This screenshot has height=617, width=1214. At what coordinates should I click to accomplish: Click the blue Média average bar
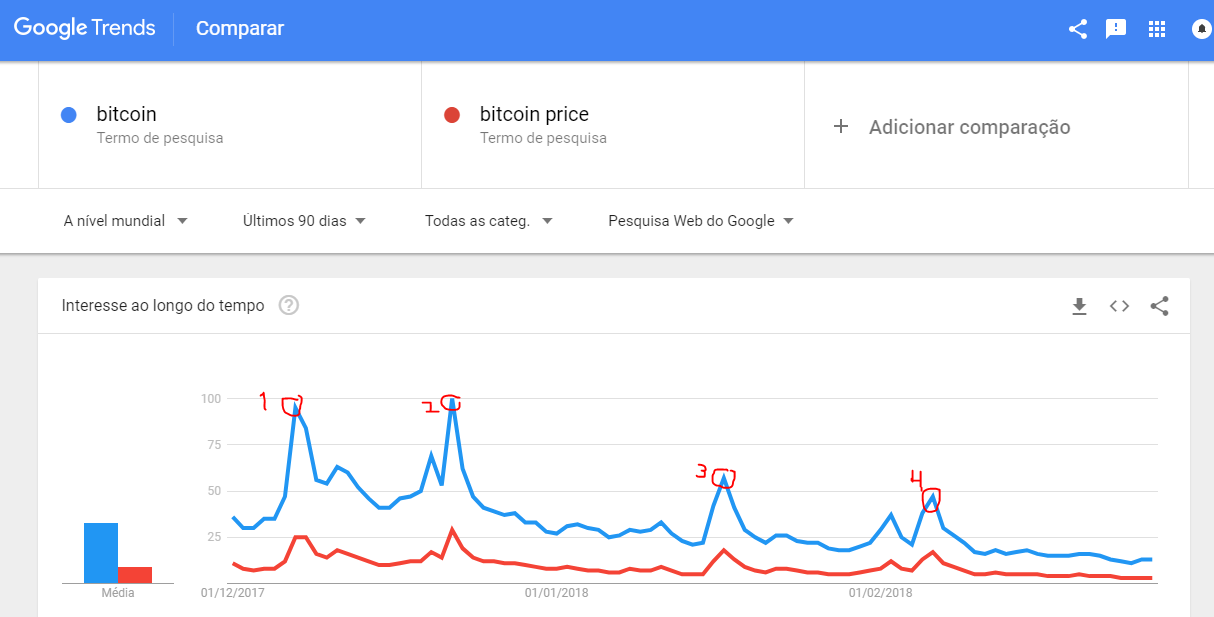pyautogui.click(x=100, y=550)
